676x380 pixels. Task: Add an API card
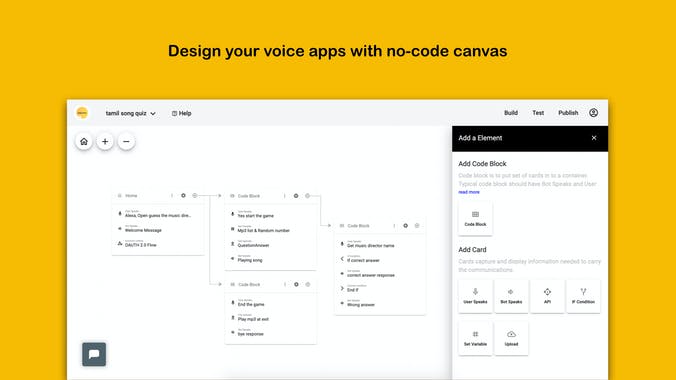click(547, 296)
